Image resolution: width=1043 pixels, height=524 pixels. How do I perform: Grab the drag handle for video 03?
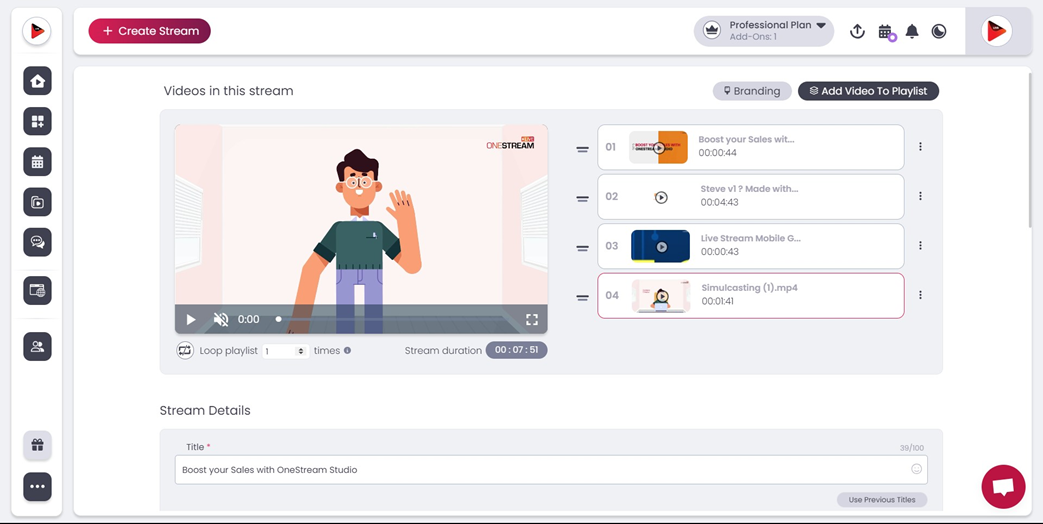tap(582, 249)
